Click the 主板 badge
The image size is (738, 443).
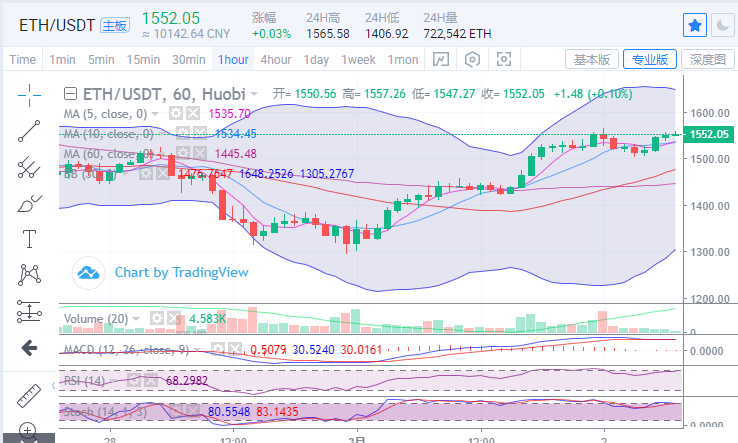[115, 25]
